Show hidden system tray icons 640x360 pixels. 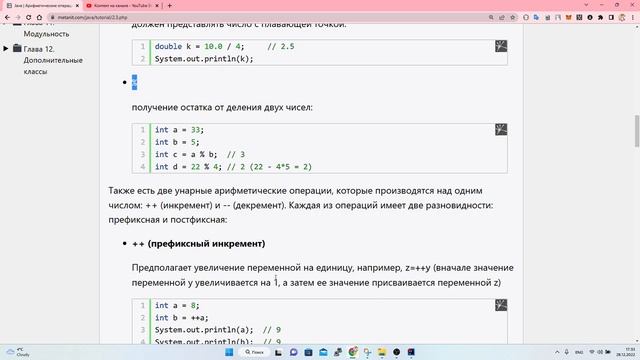click(557, 352)
